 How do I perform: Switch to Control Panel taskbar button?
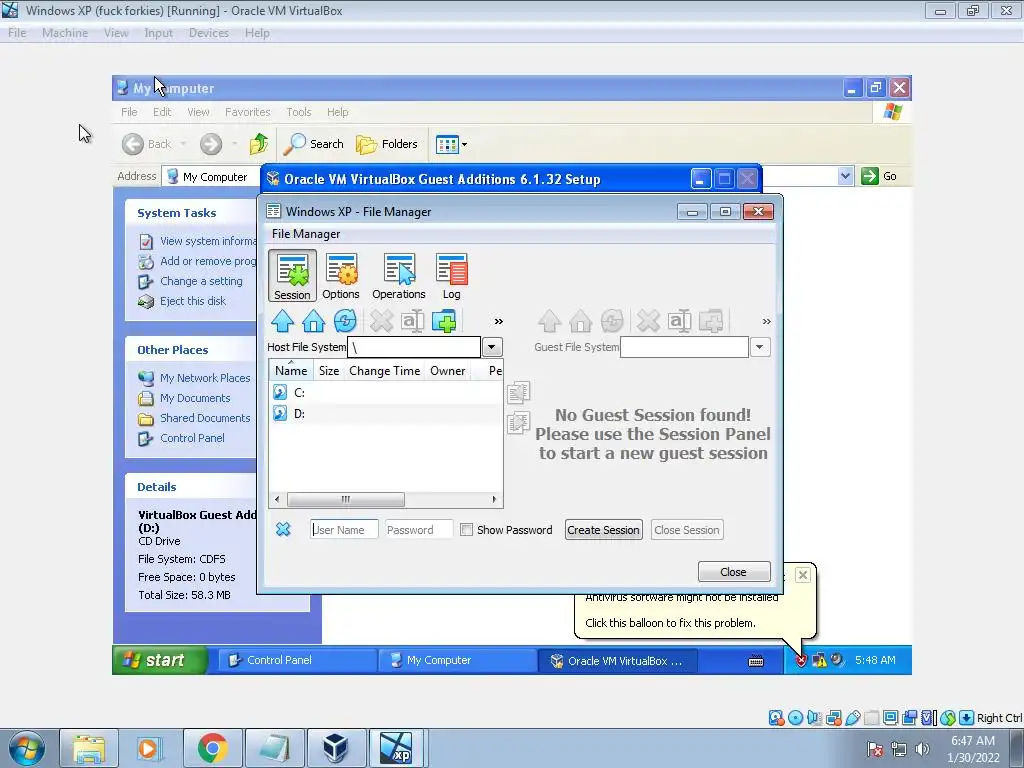(296, 660)
